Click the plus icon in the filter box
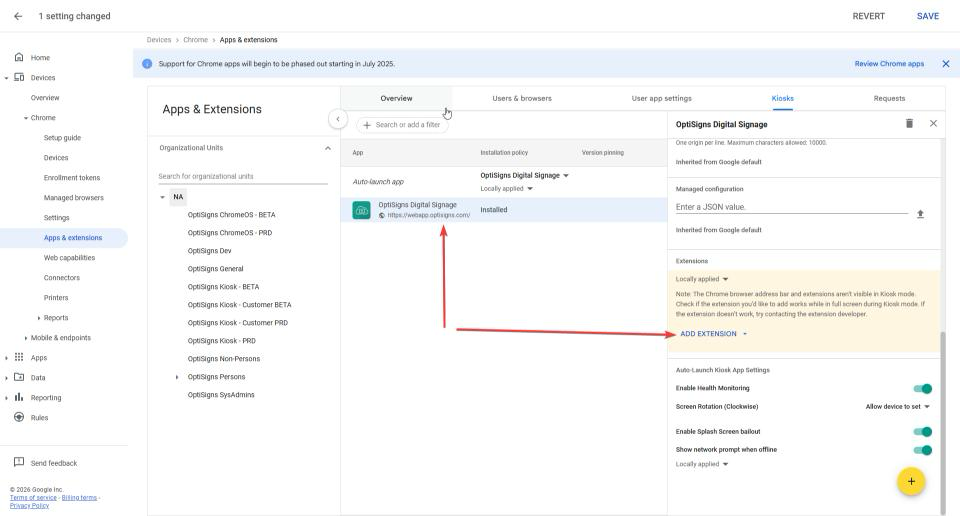Viewport: 960px width, 516px height. click(367, 125)
